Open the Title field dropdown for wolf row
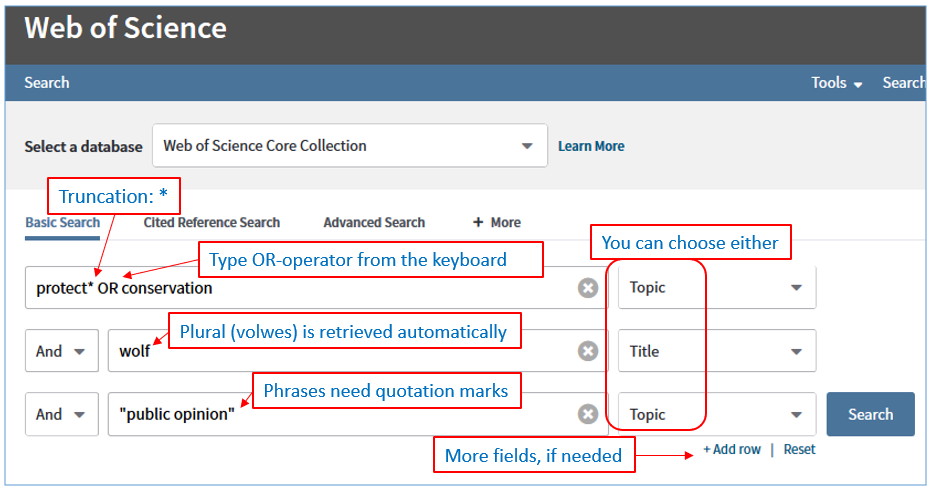930x490 pixels. coord(717,351)
